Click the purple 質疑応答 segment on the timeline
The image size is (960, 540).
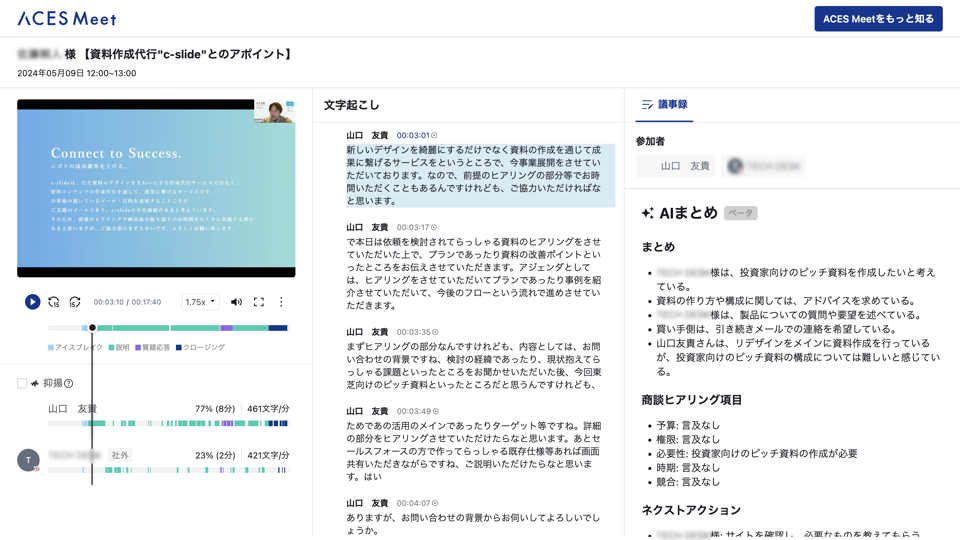coord(227,328)
